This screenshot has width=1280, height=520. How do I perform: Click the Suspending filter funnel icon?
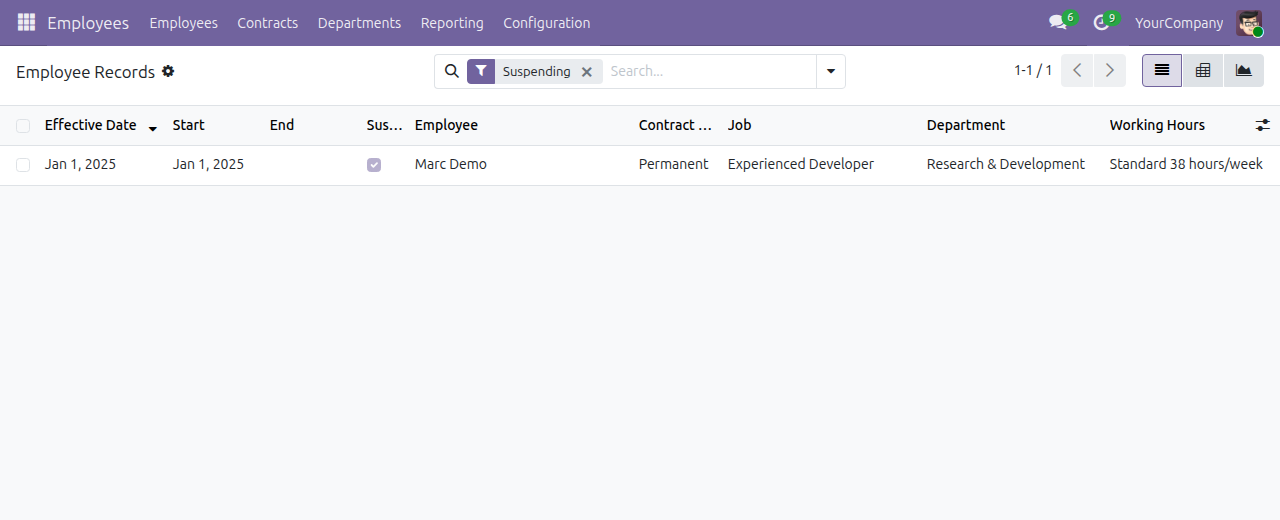point(481,71)
